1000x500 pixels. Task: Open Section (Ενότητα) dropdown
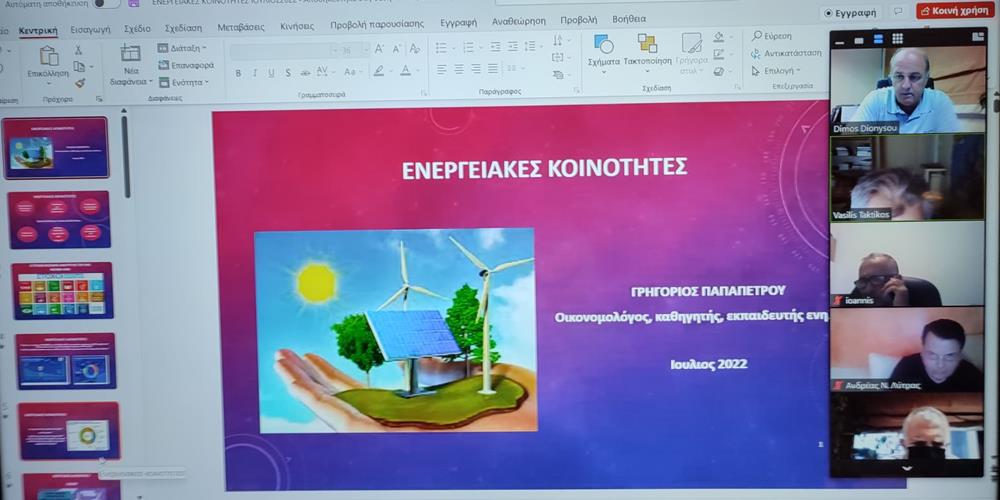pyautogui.click(x=182, y=82)
